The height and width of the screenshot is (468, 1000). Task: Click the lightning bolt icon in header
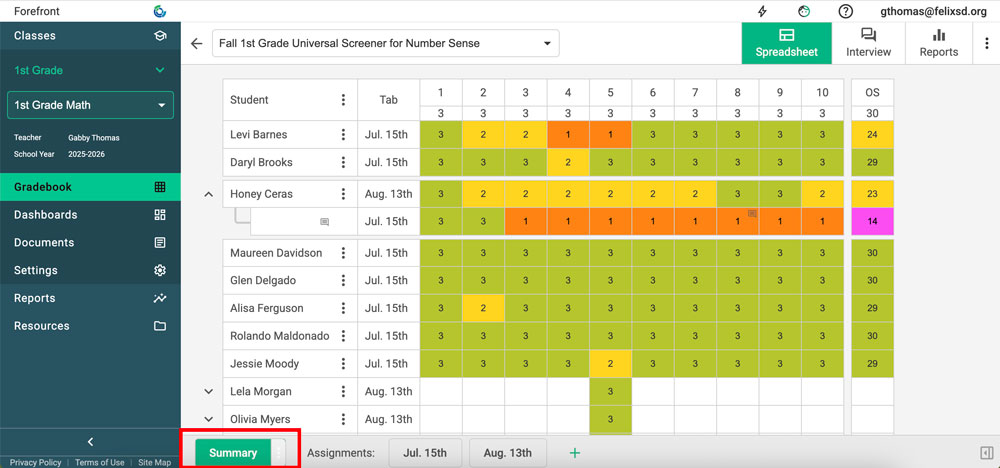coord(762,11)
